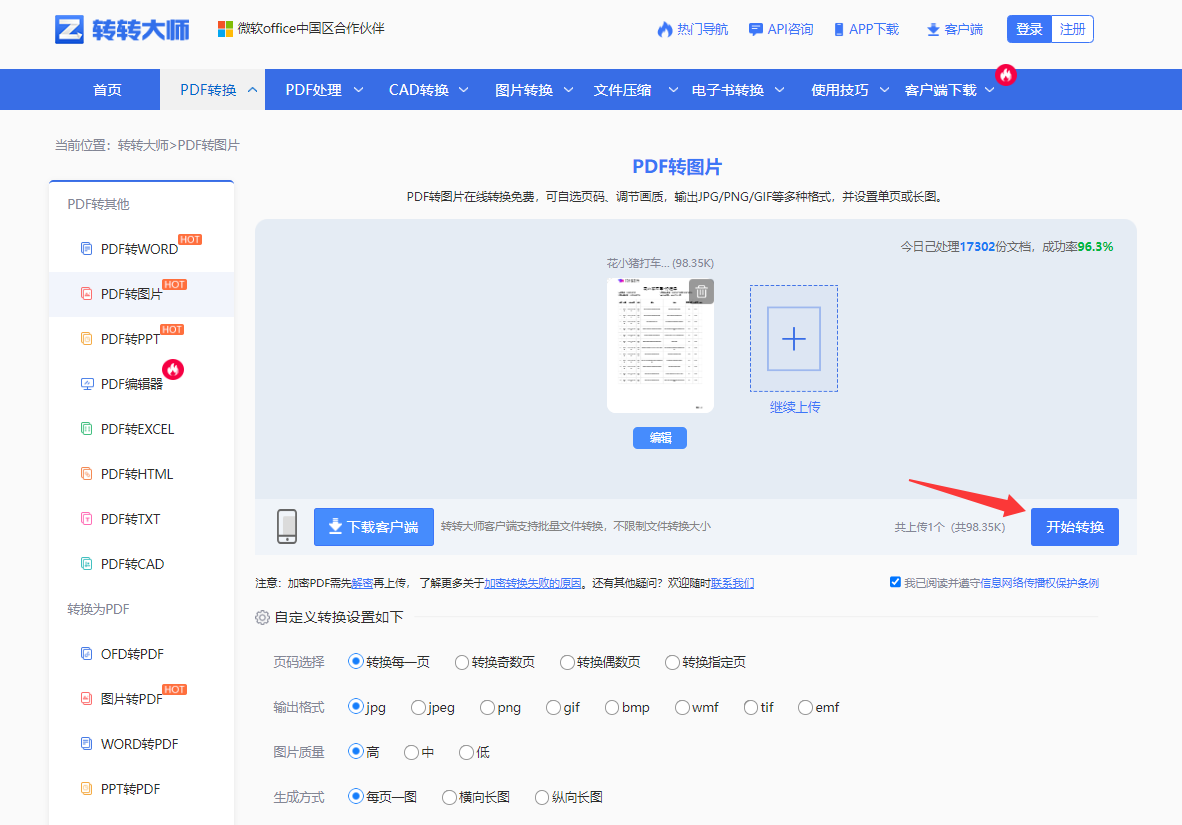Image resolution: width=1182 pixels, height=825 pixels.
Task: Open the 加密转换失败的原因 link
Action: click(x=532, y=583)
